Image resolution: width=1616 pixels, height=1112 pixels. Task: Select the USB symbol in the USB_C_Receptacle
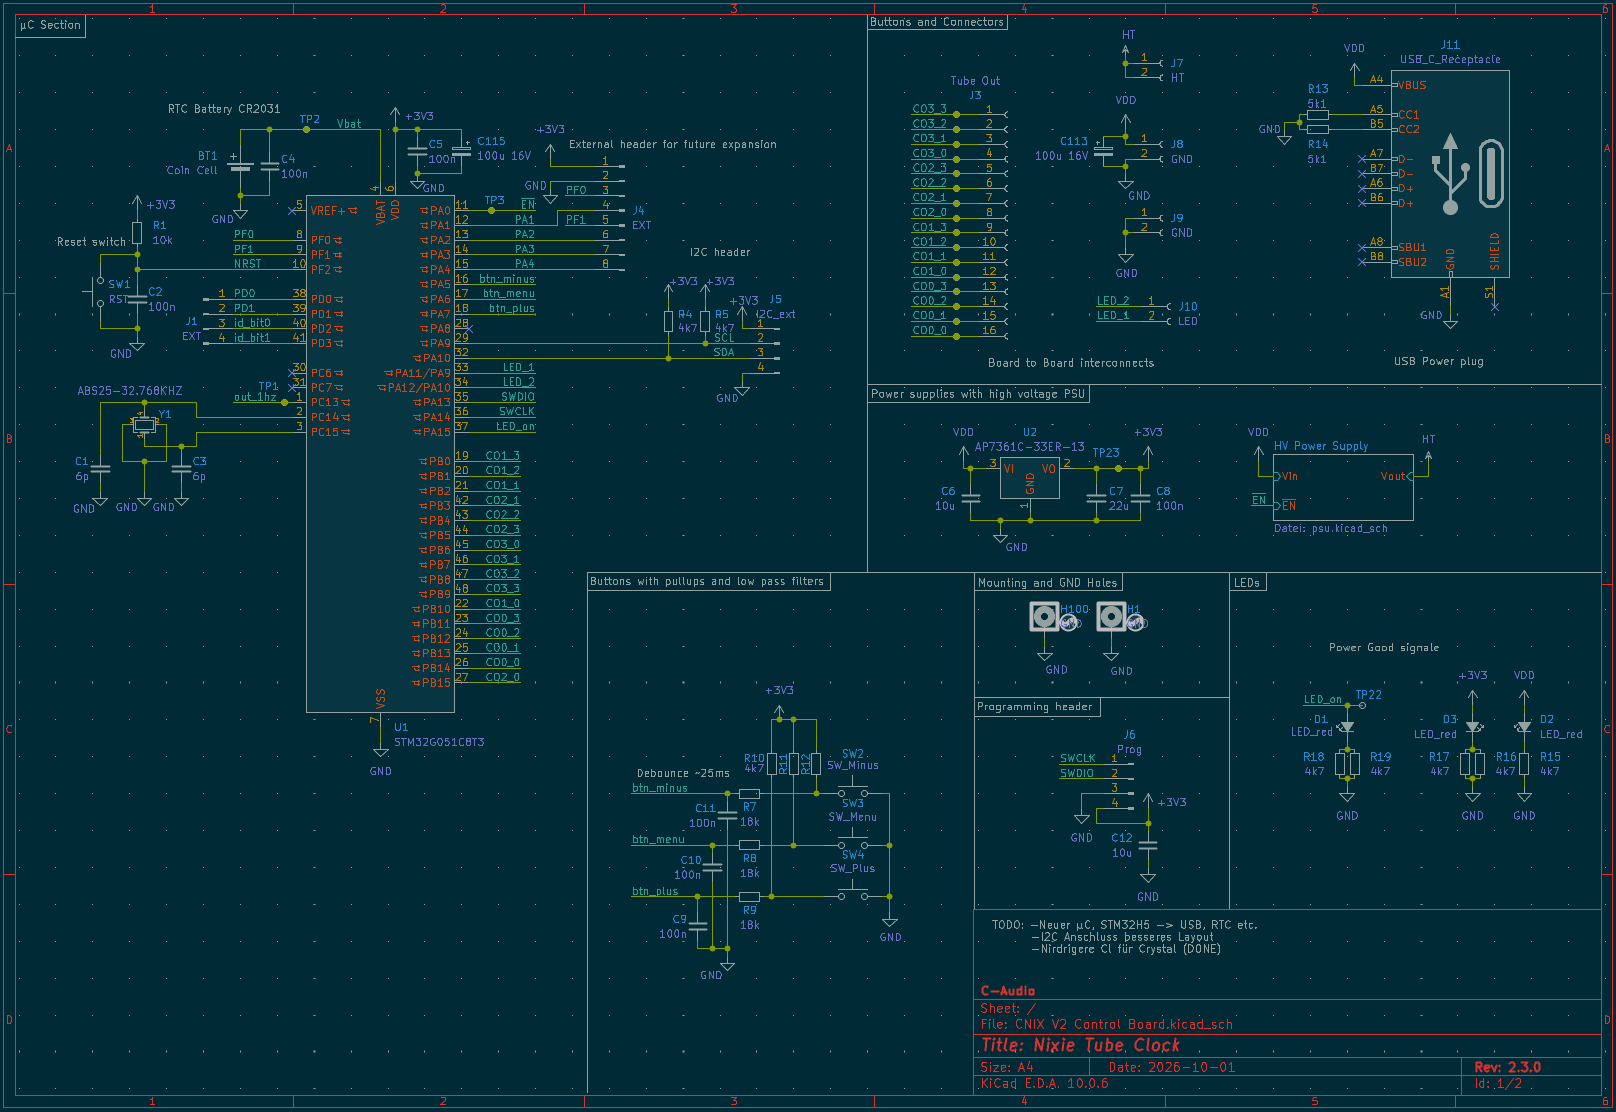pos(1450,176)
